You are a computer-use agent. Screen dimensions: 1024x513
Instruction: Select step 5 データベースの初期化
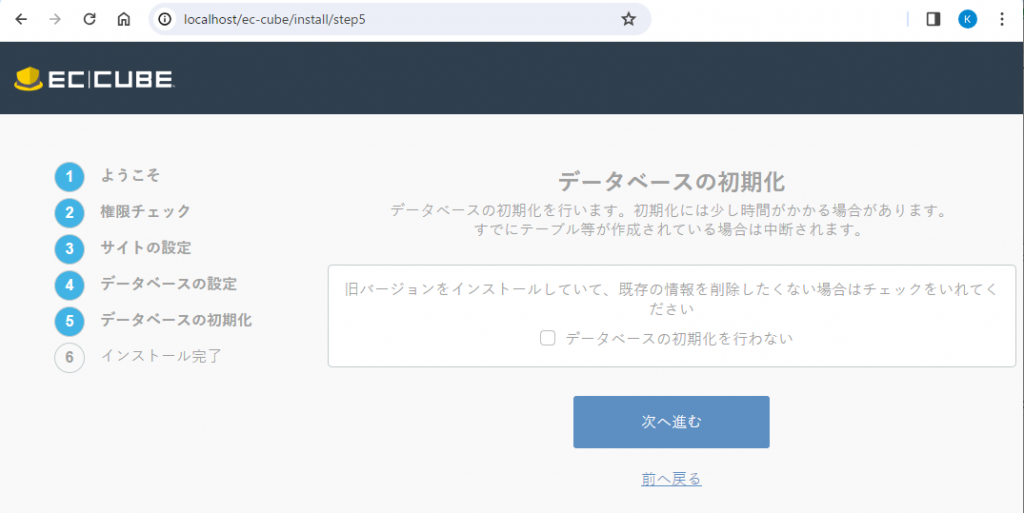[176, 320]
